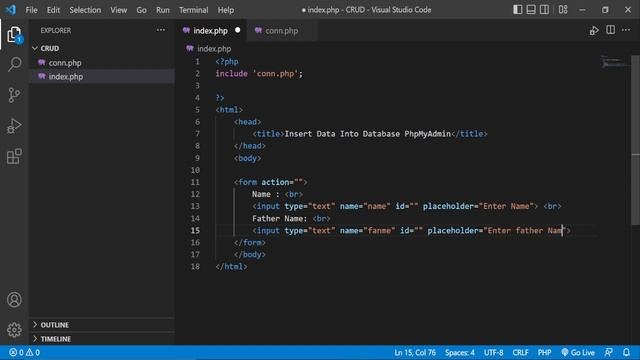Image resolution: width=640 pixels, height=360 pixels.
Task: Click the vertical editor scrollbar
Action: 636,140
